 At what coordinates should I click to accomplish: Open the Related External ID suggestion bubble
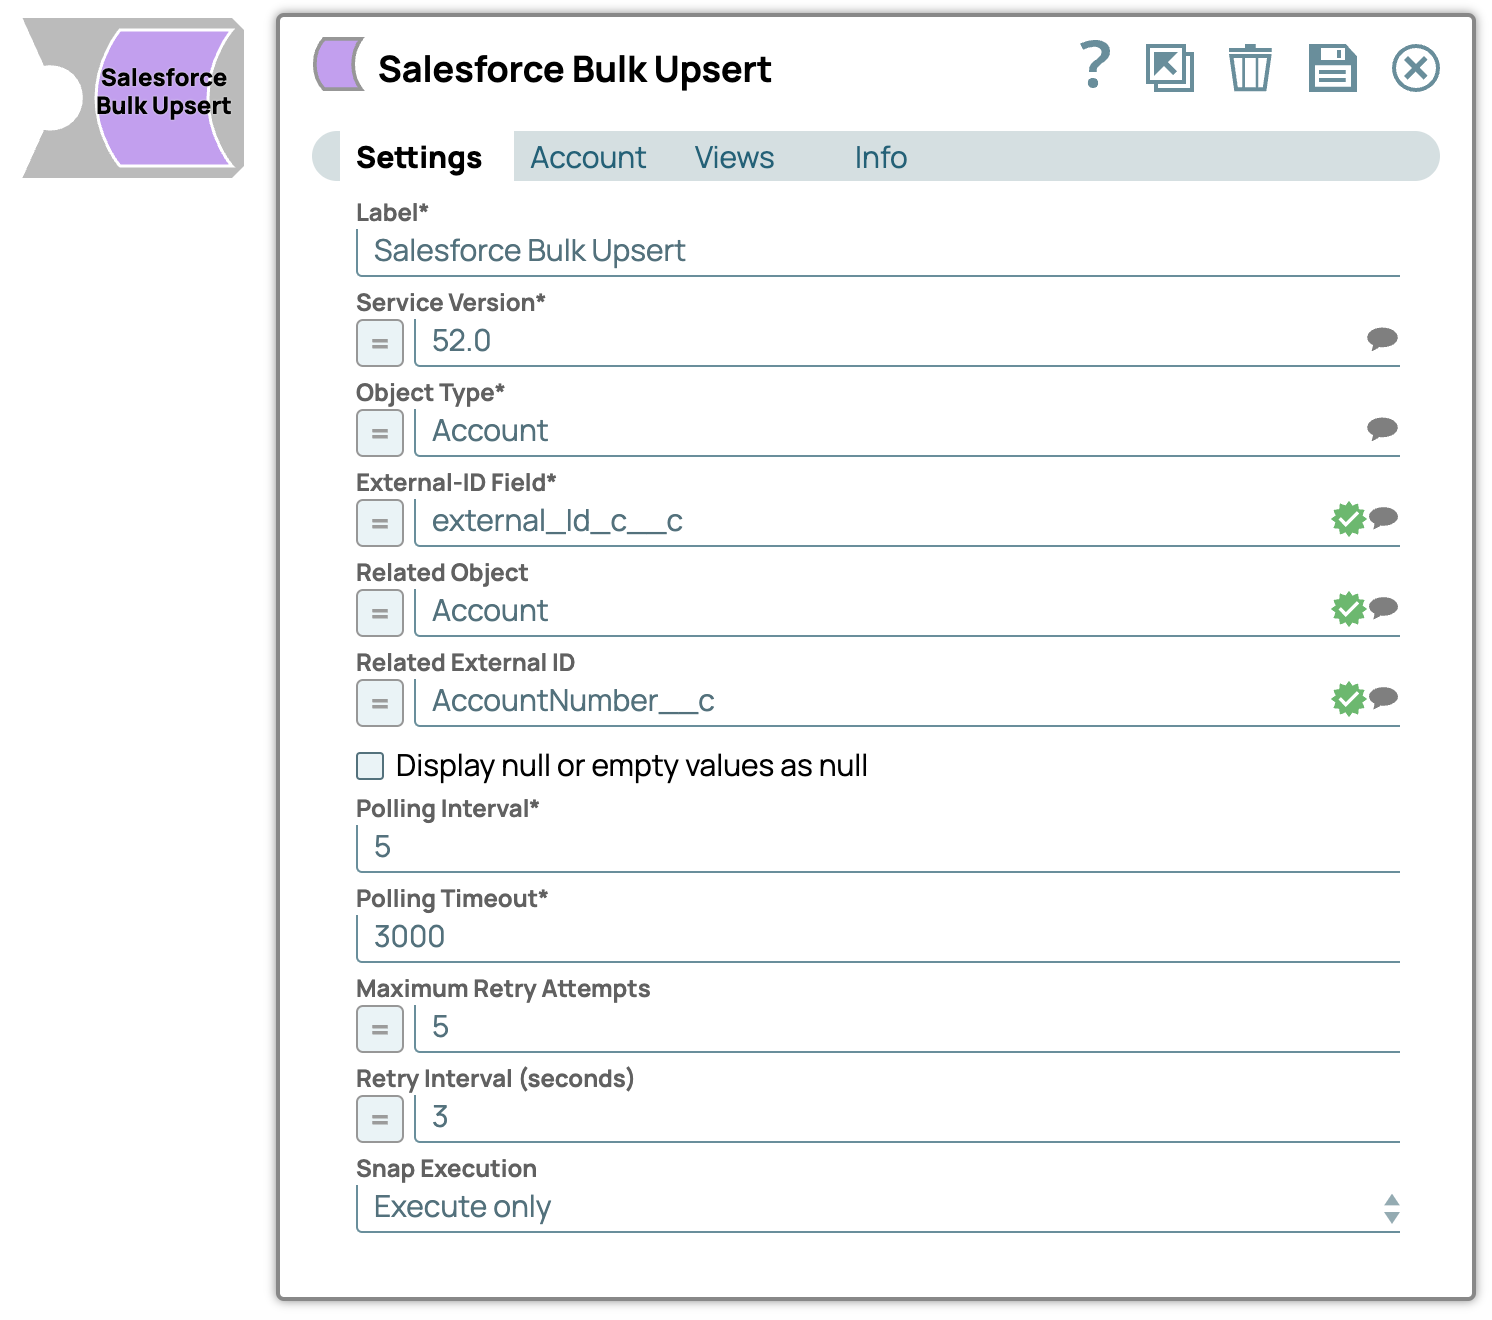(x=1383, y=698)
